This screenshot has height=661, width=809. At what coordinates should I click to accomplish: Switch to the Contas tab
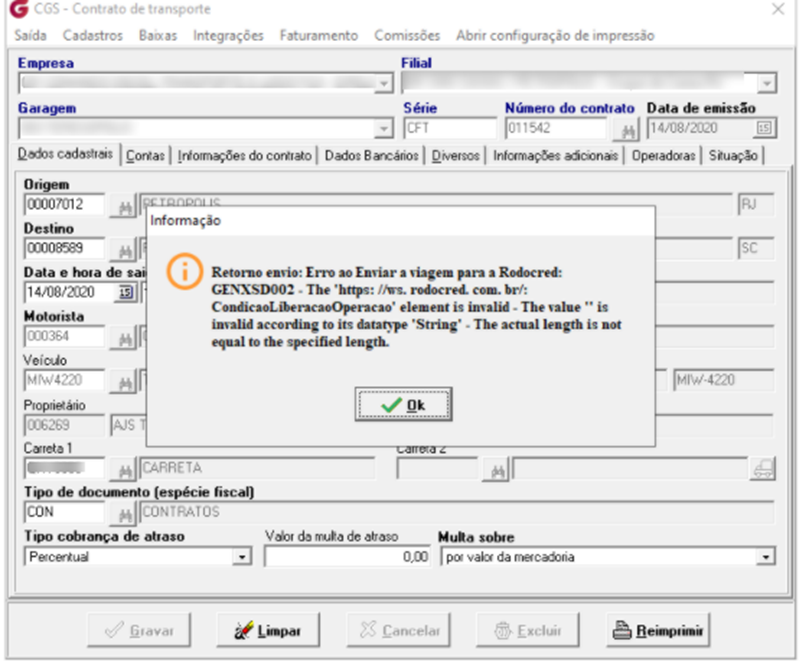click(145, 155)
